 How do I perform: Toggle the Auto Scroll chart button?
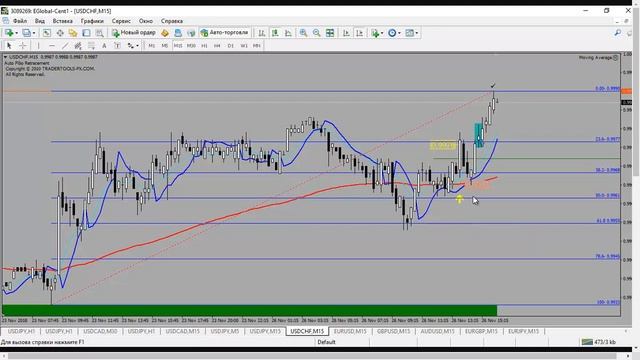tap(346, 33)
